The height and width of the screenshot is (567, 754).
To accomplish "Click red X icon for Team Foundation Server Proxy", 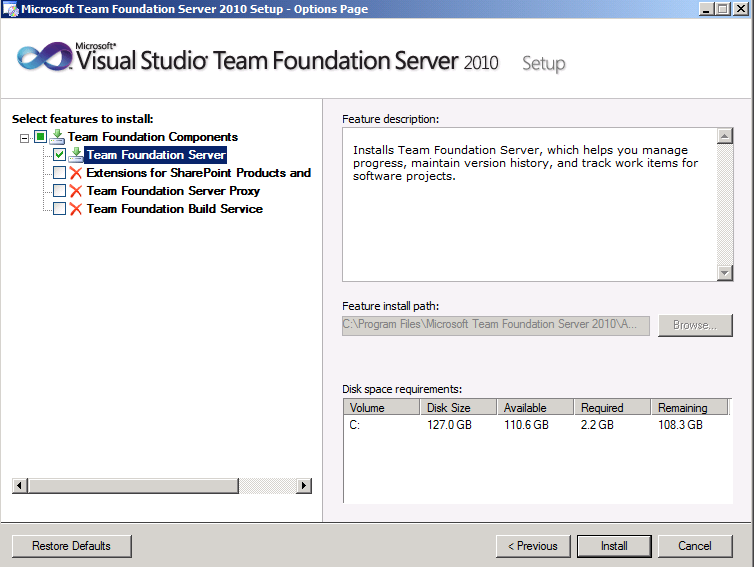I will point(75,191).
